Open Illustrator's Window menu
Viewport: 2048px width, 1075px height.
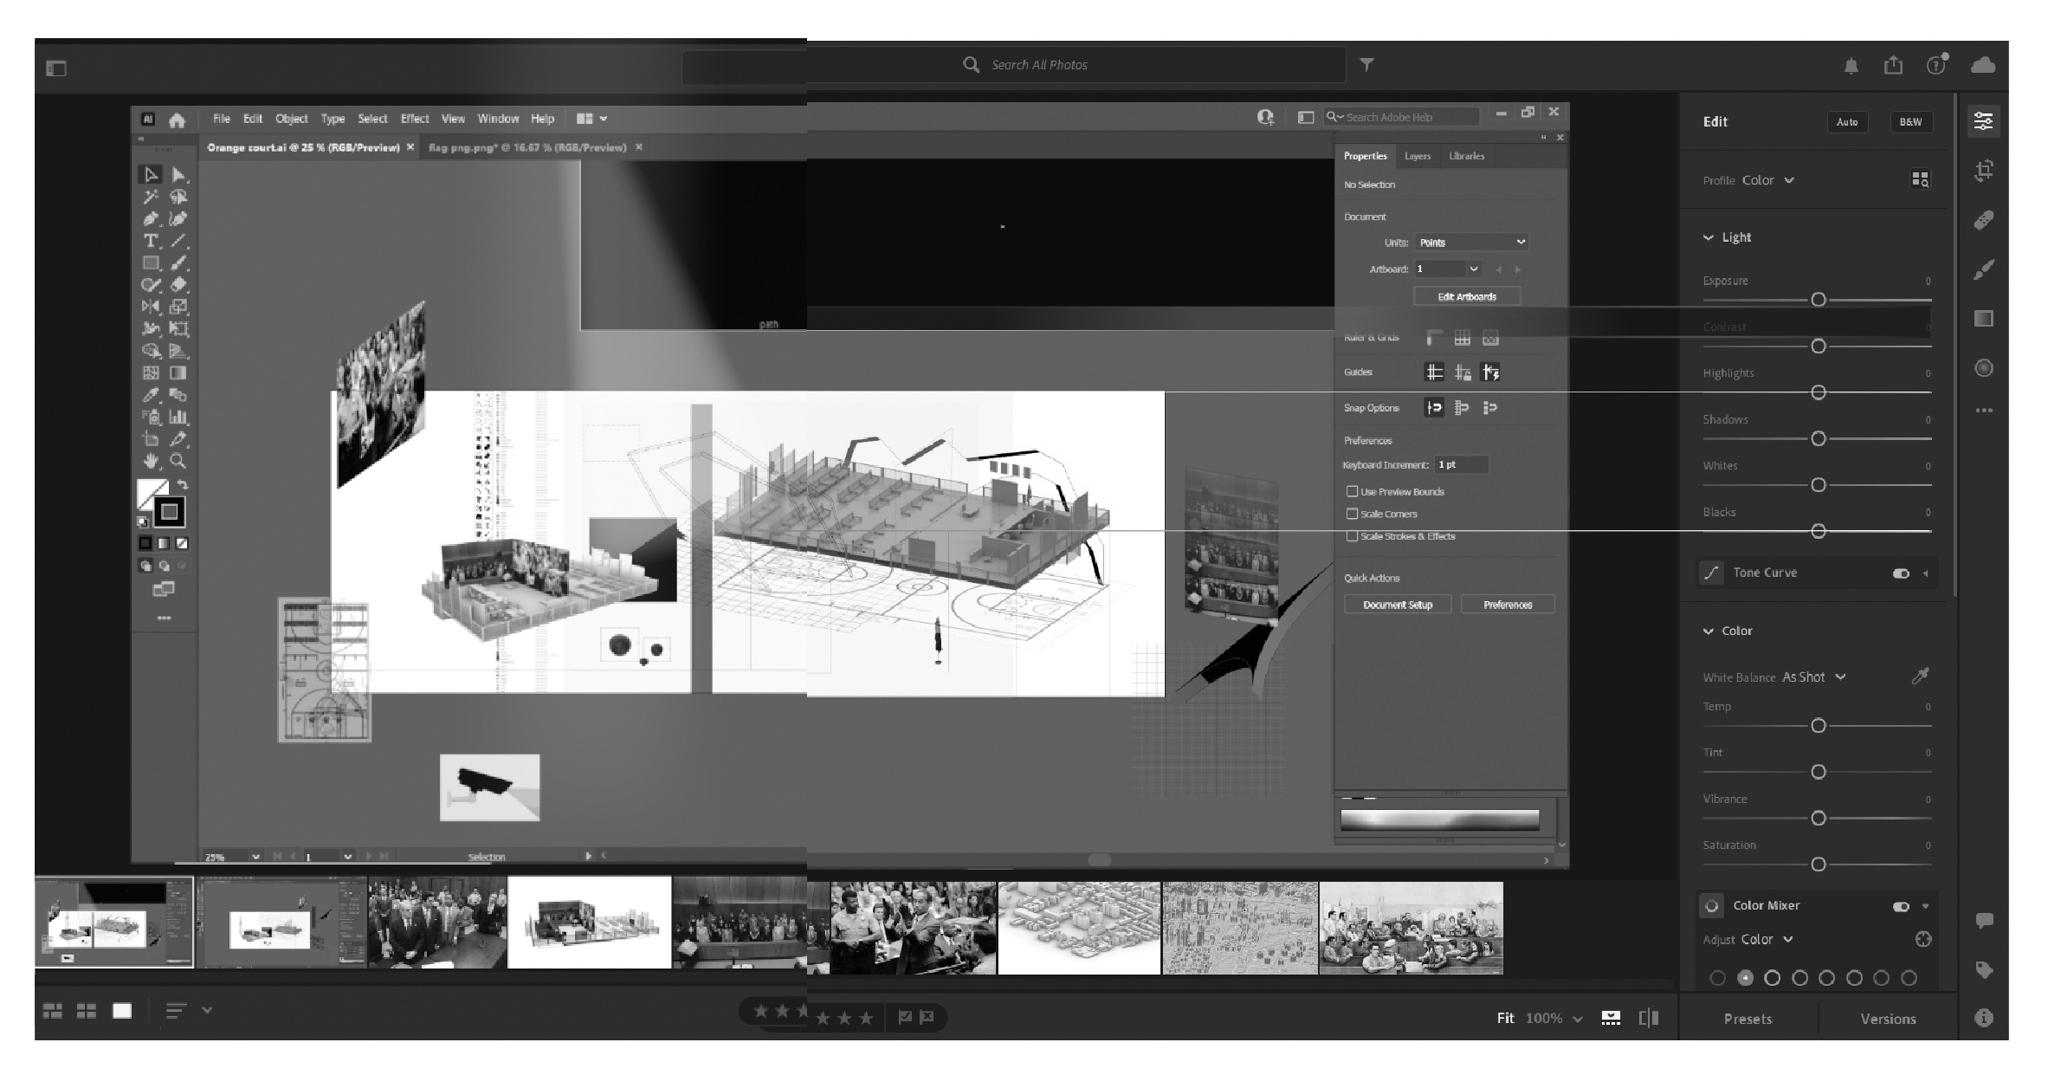pyautogui.click(x=498, y=119)
